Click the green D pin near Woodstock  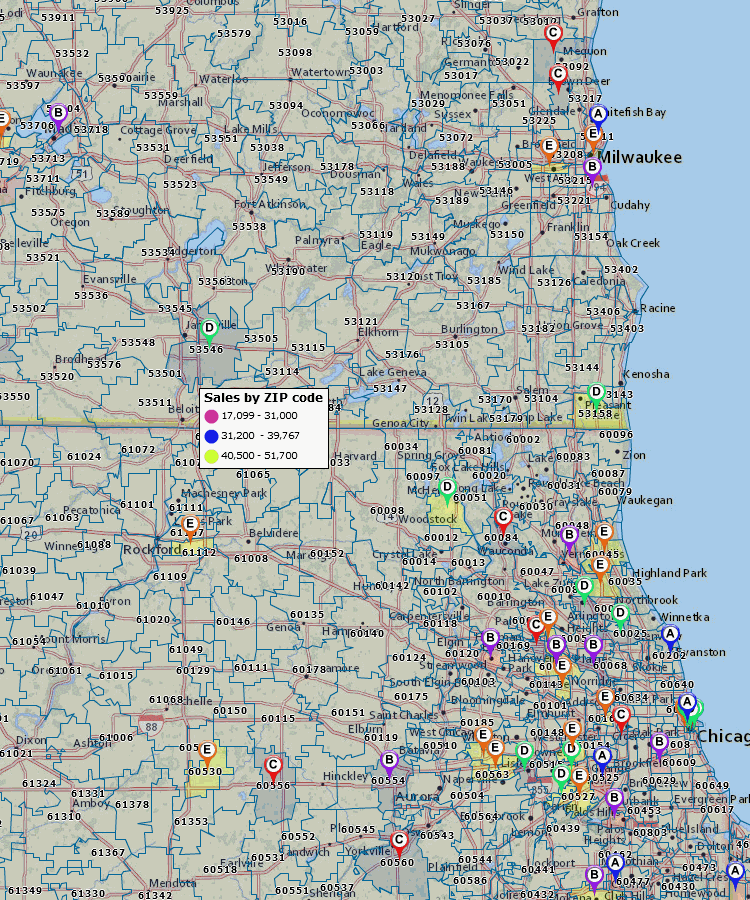(x=448, y=488)
